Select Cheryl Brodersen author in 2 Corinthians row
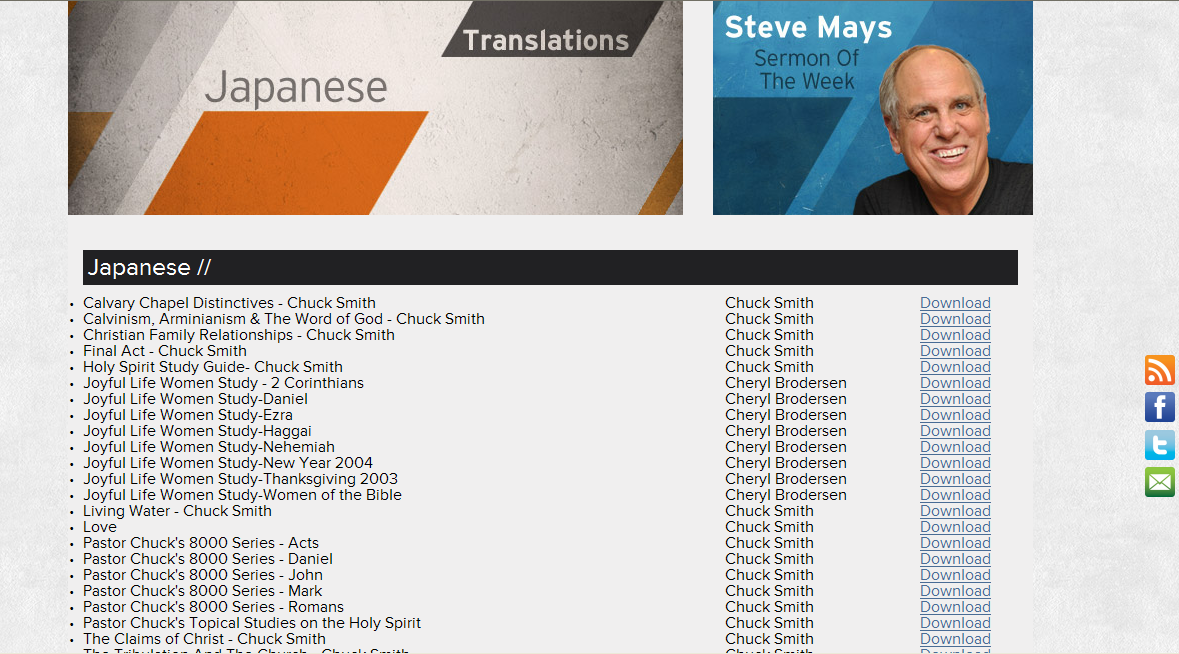Viewport: 1179px width, 654px height. pyautogui.click(x=786, y=383)
